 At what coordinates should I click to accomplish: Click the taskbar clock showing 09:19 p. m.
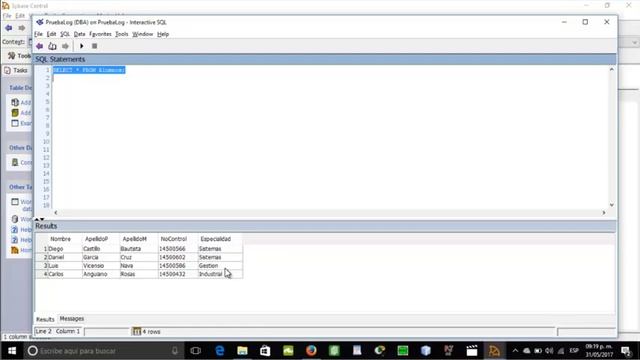599,351
